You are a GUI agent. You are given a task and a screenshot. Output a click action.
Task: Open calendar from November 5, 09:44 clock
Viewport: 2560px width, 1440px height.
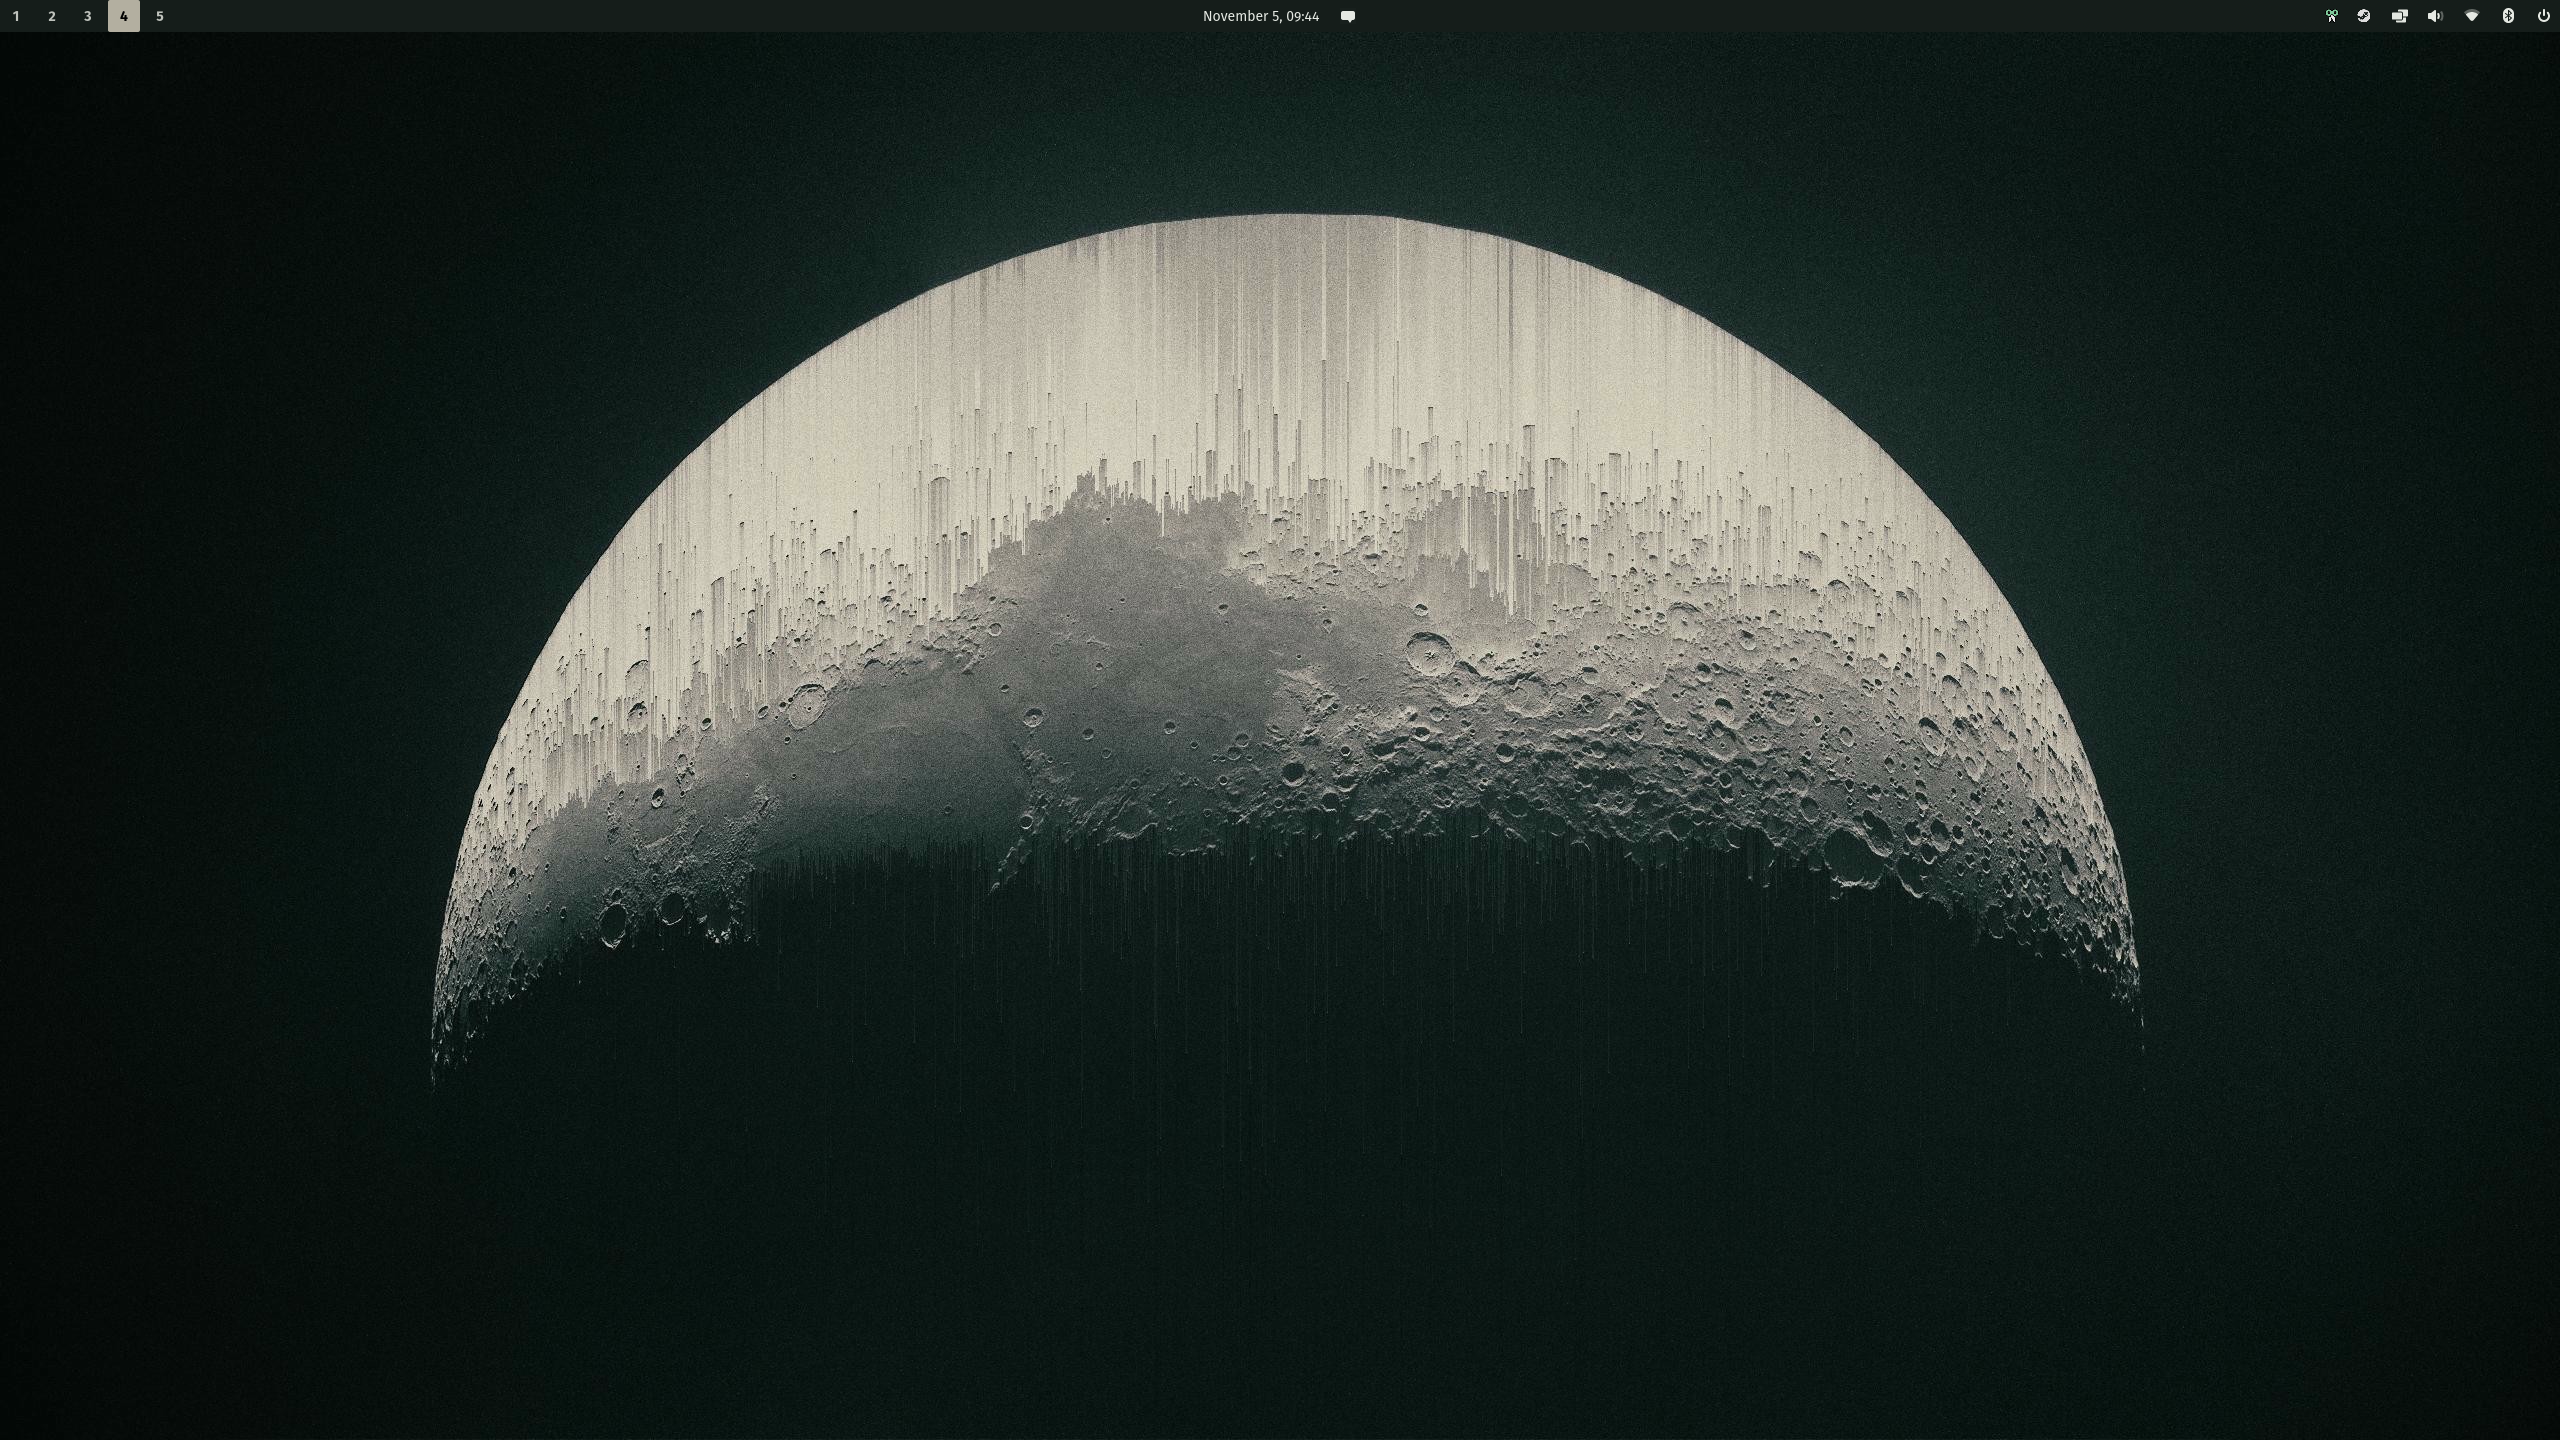[x=1260, y=16]
